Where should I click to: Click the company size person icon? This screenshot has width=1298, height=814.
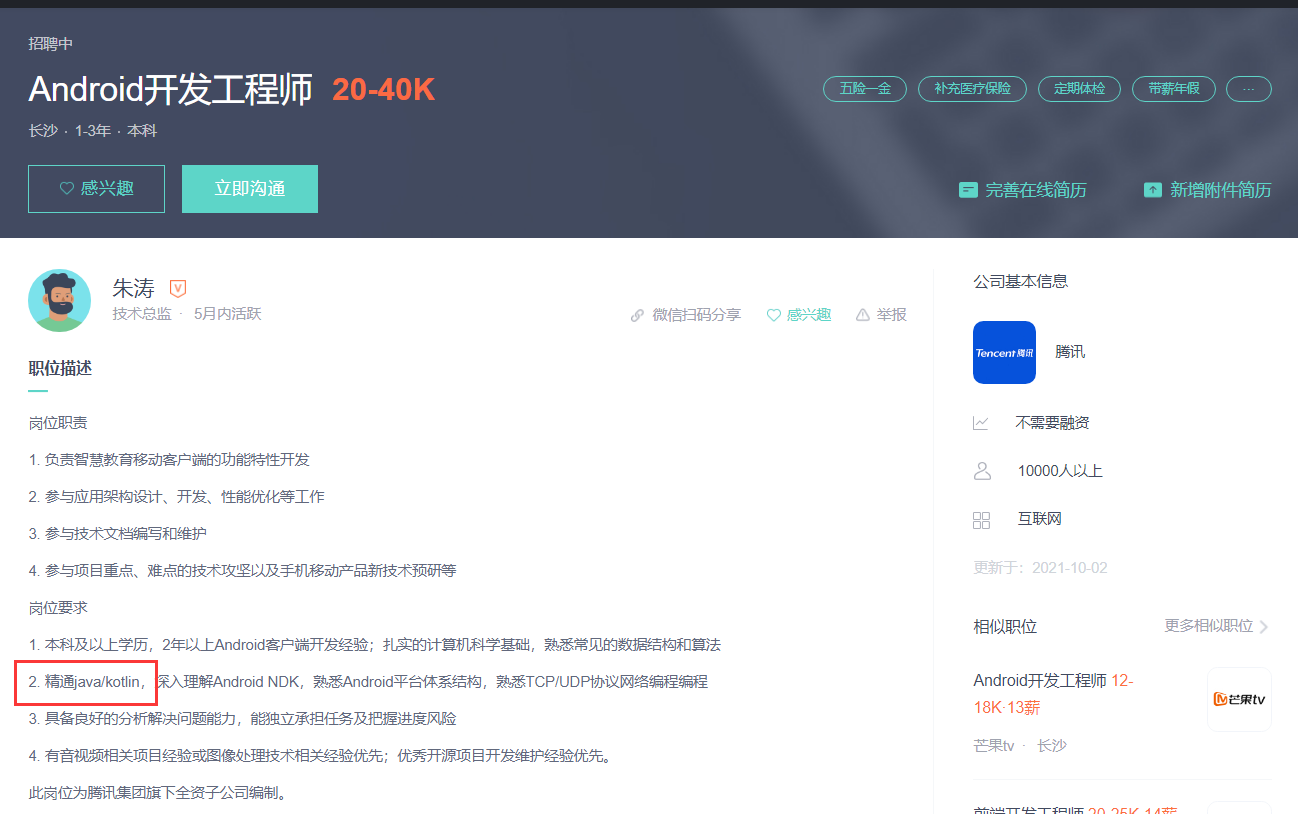(981, 471)
